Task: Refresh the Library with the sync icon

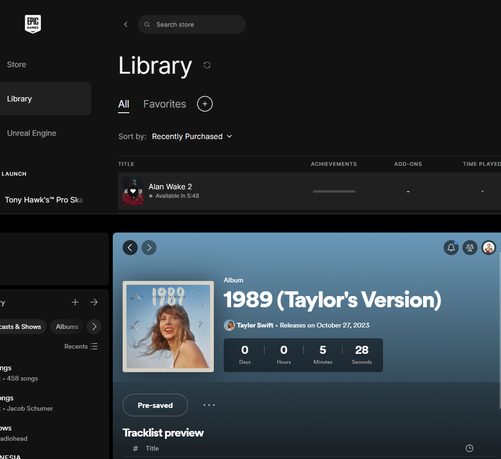Action: [x=207, y=65]
